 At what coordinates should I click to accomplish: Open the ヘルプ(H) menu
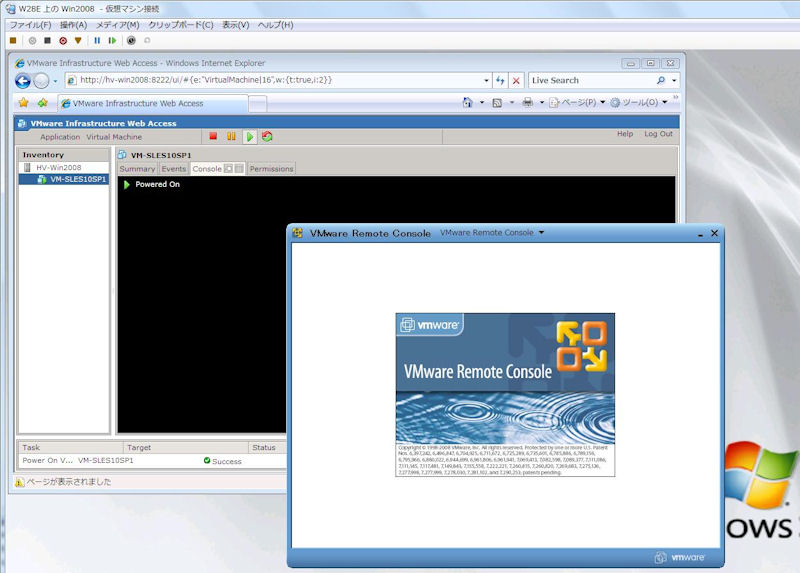pyautogui.click(x=276, y=24)
